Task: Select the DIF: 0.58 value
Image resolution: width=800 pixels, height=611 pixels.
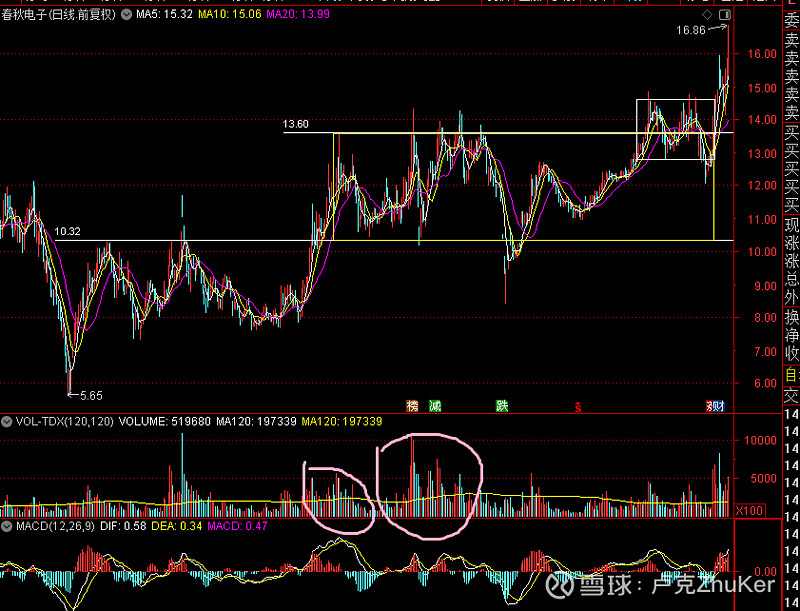Action: (123, 526)
